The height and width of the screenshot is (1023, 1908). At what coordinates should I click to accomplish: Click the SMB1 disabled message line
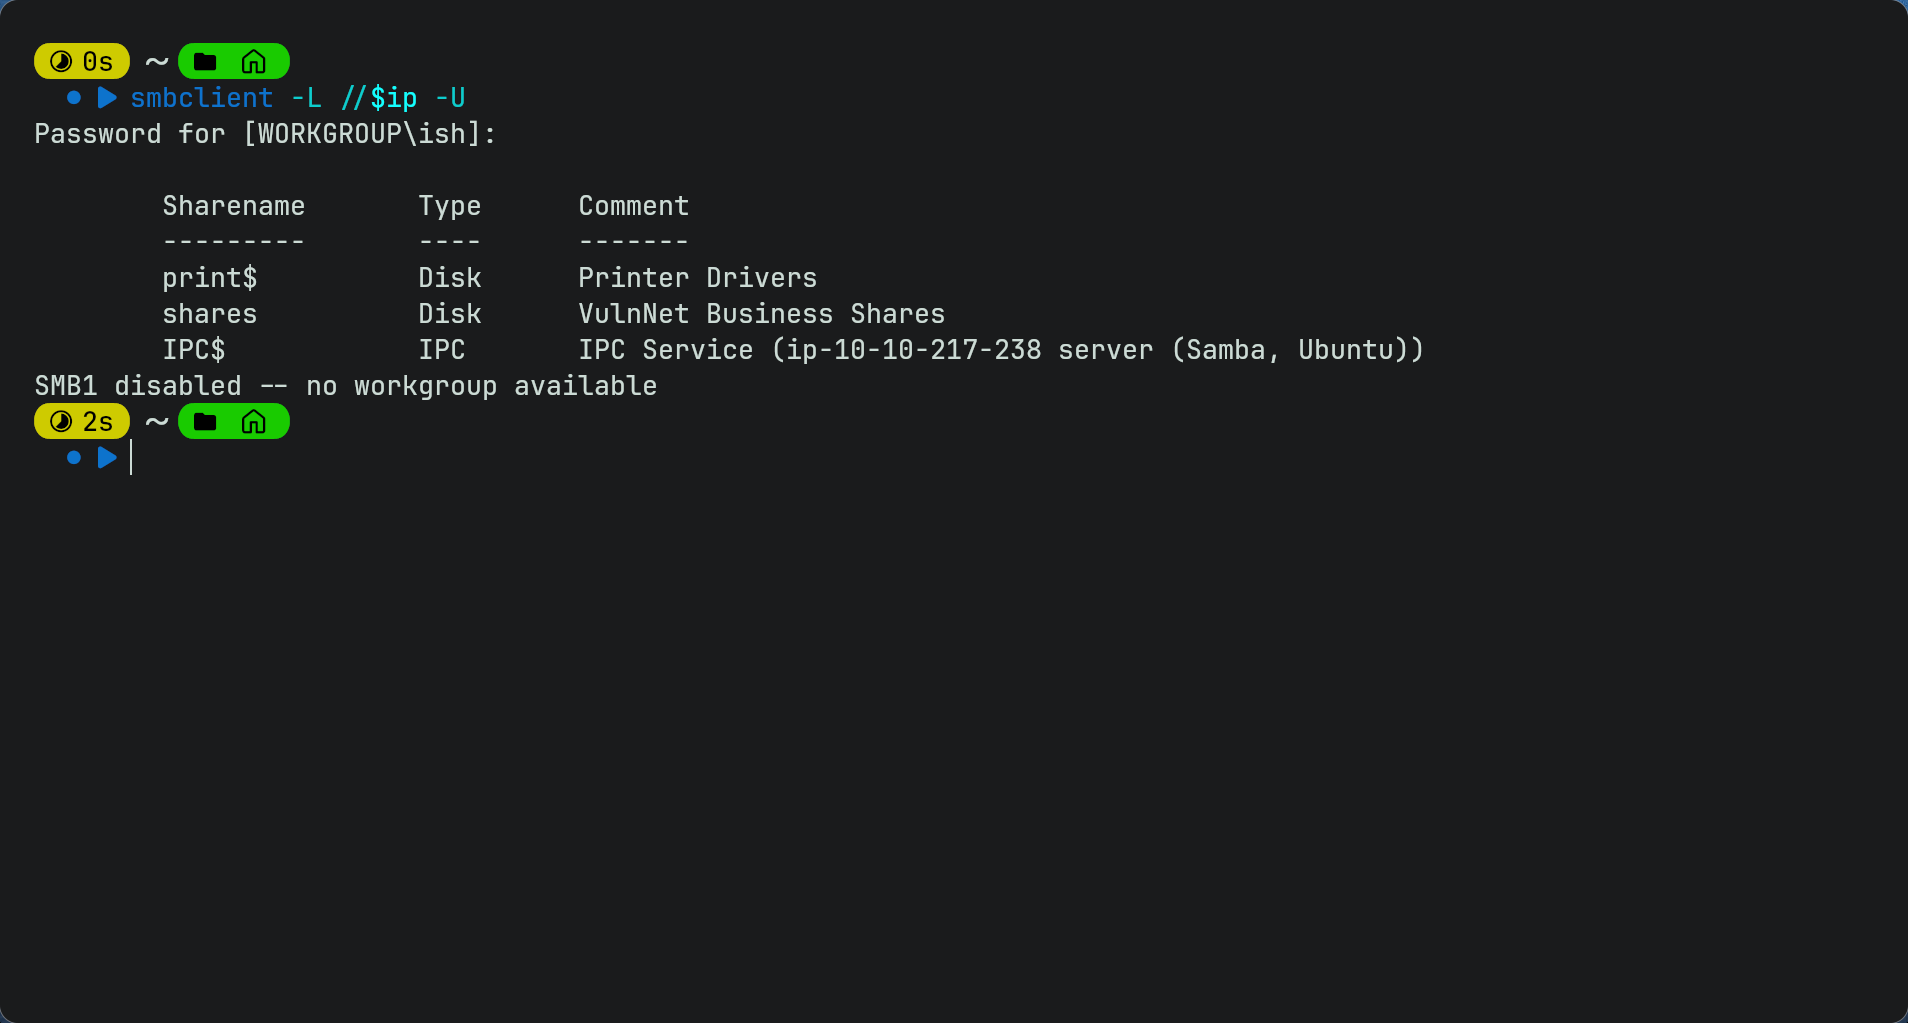click(346, 386)
